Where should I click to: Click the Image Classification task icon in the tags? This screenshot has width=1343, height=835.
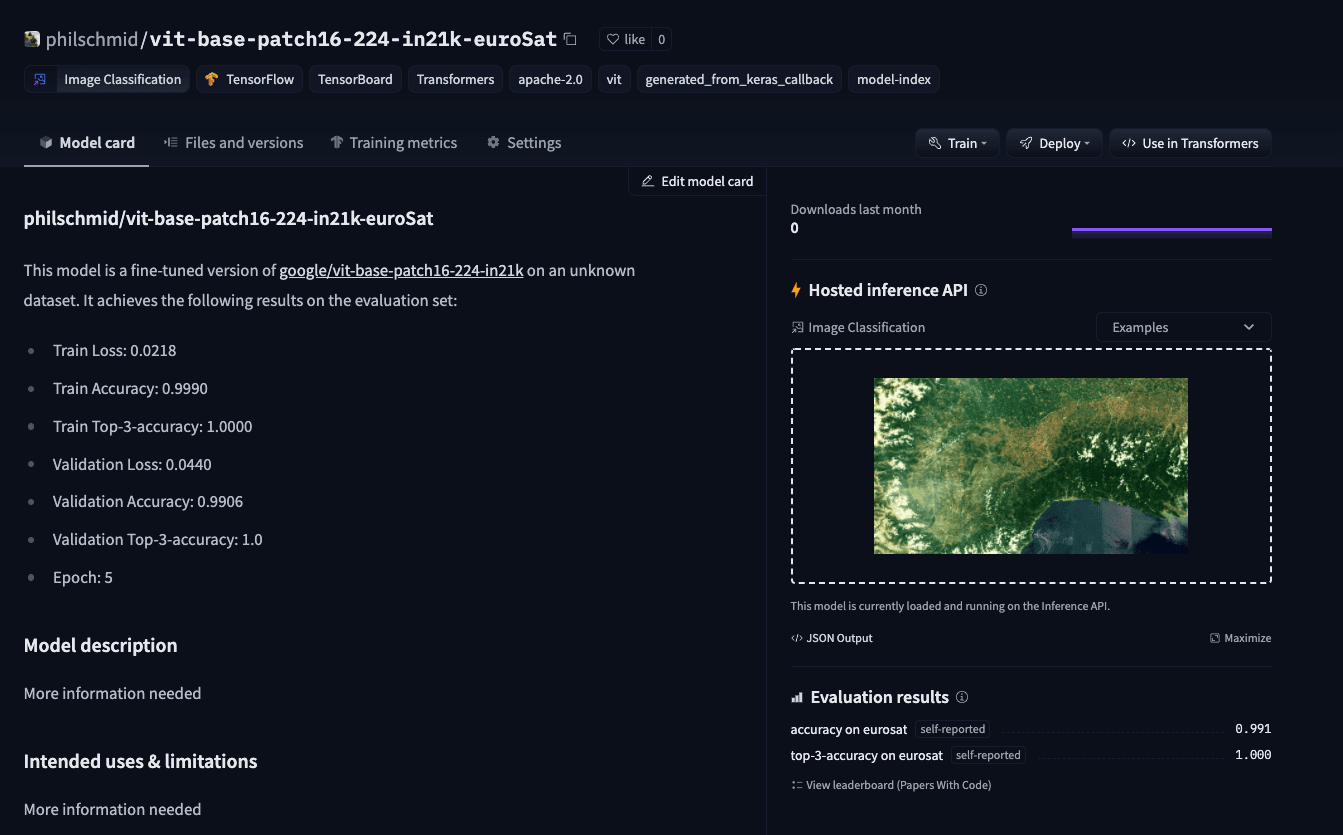click(40, 79)
